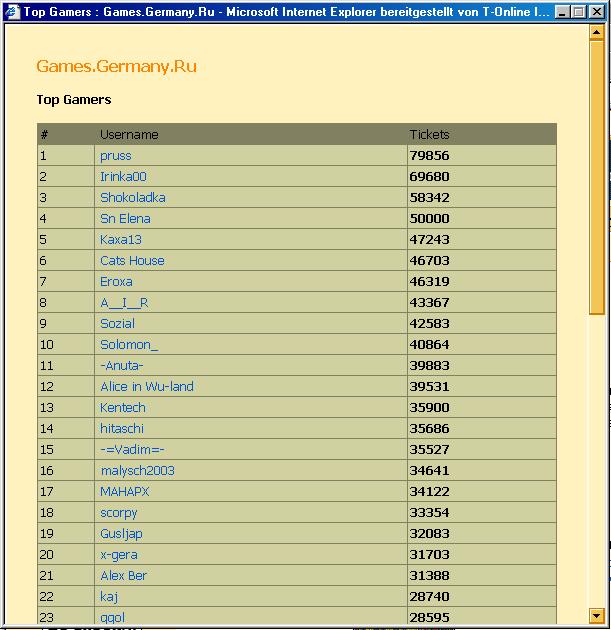Click the scrollbar down arrow
The image size is (611, 630).
(597, 615)
